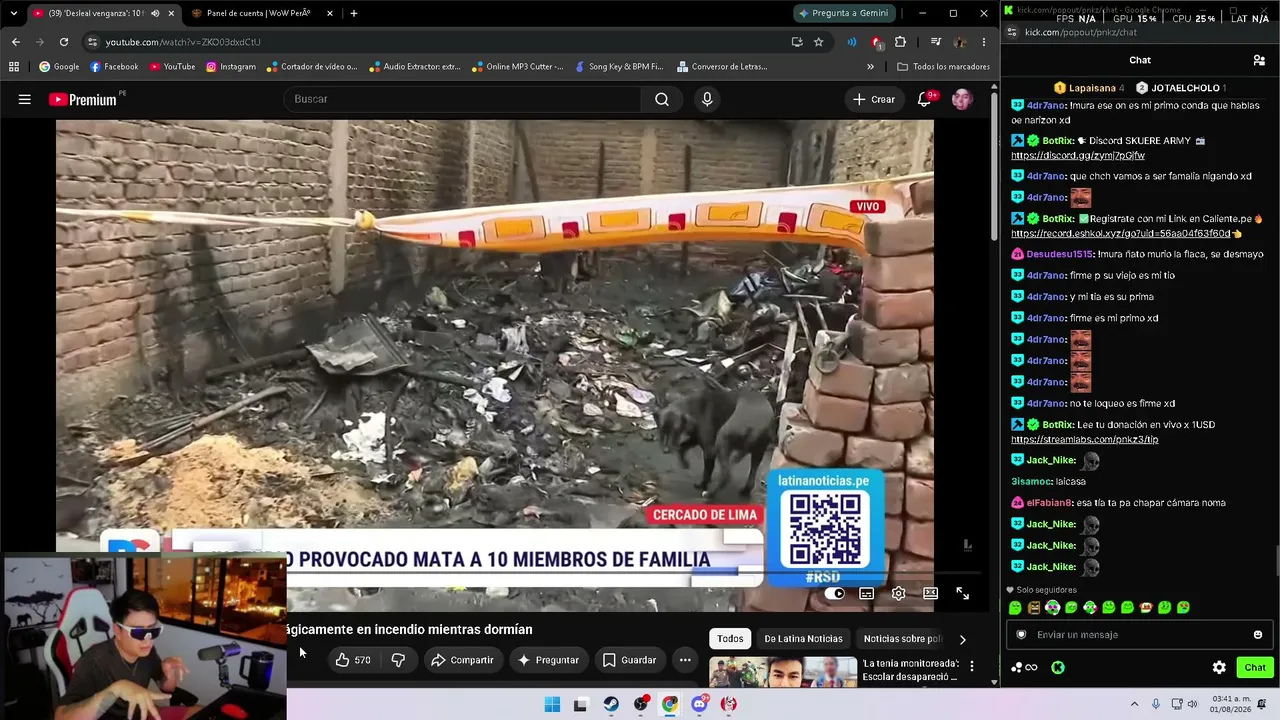This screenshot has width=1280, height=720.
Task: Click username elFabian8 in chat
Action: (x=1048, y=503)
